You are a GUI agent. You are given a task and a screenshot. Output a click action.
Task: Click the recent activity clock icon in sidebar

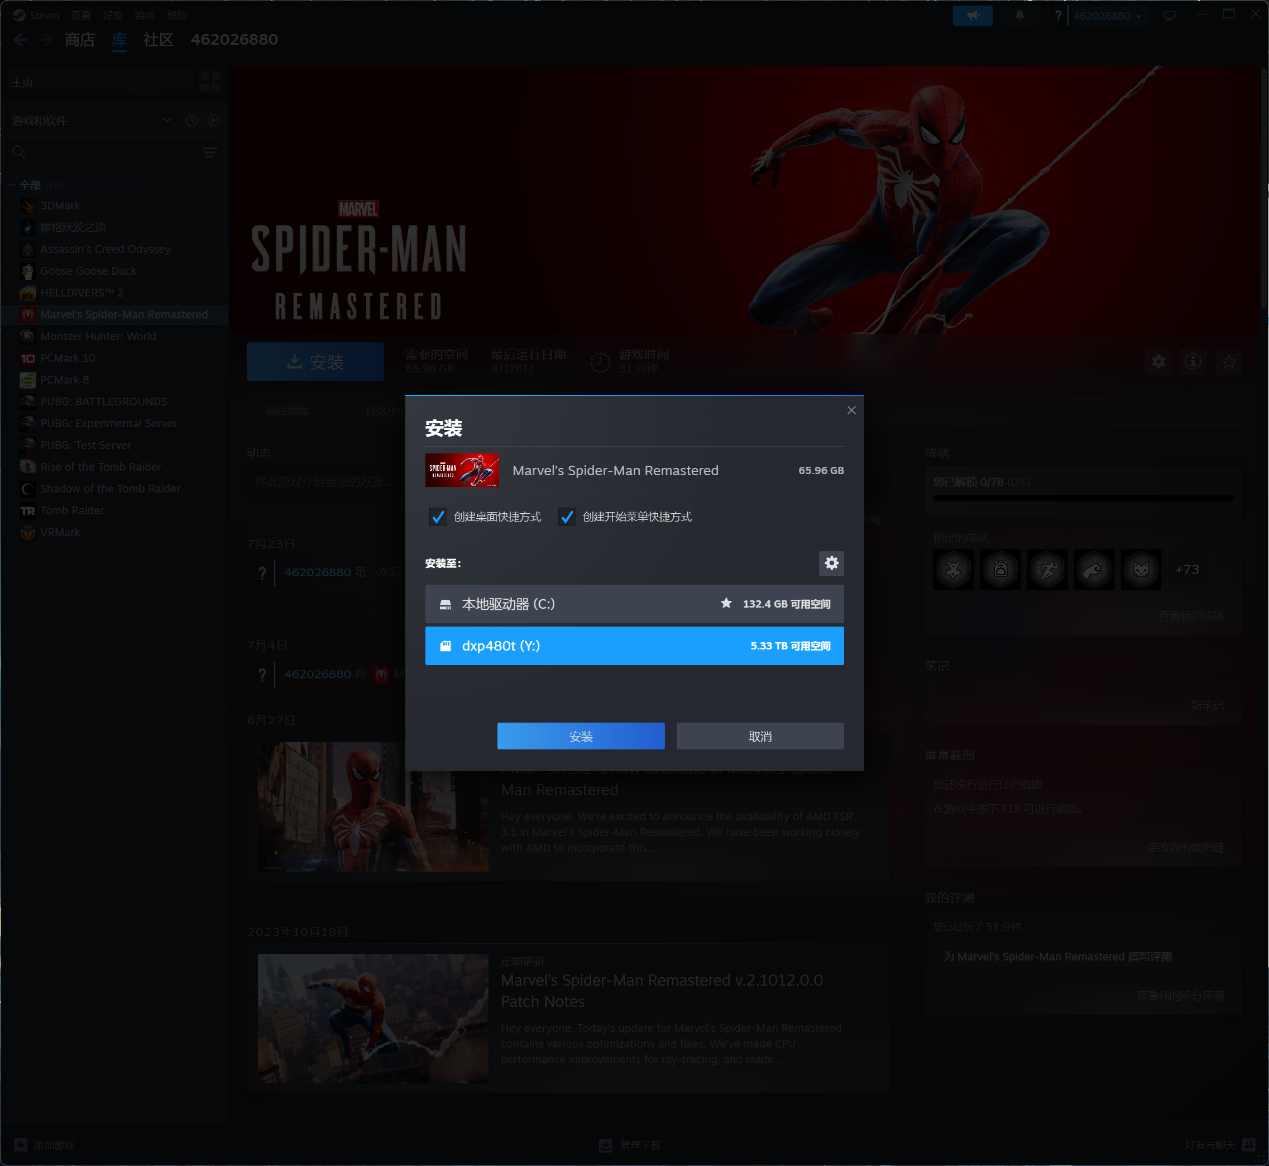point(192,121)
